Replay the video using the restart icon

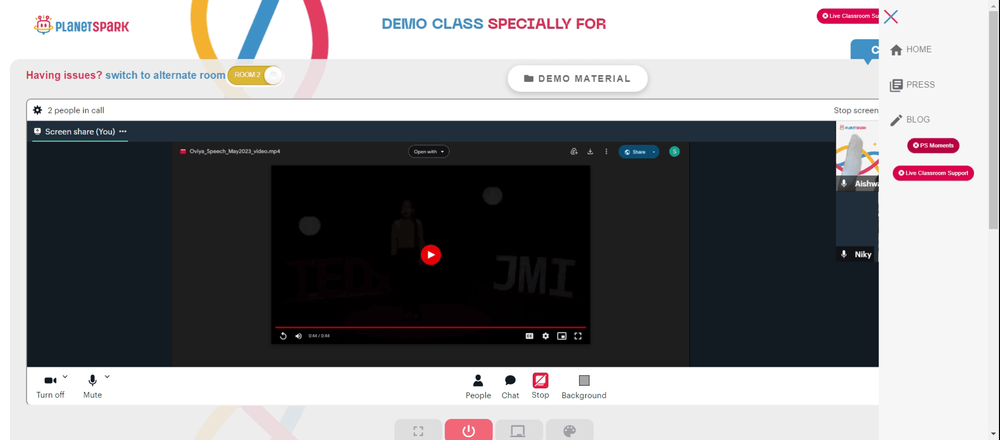pos(283,336)
